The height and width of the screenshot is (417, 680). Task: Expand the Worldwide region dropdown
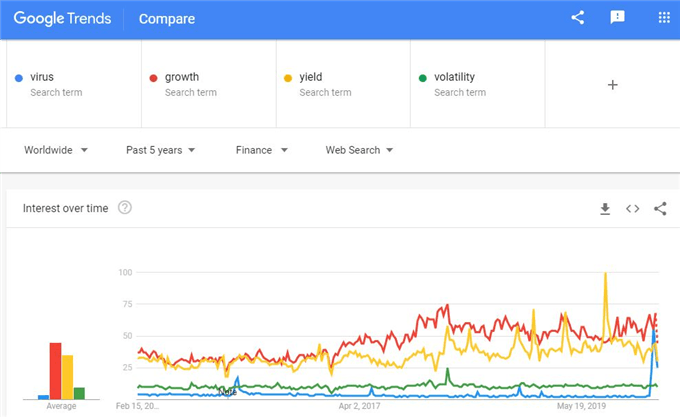tap(56, 150)
